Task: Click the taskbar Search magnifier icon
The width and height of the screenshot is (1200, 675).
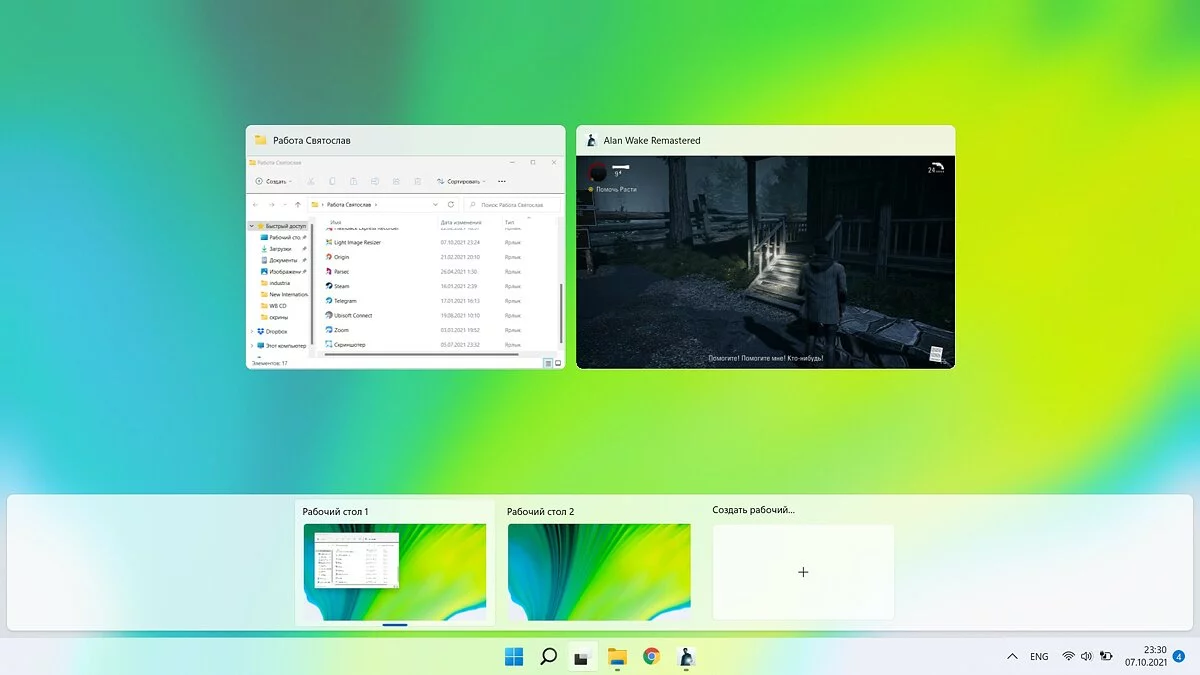Action: pyautogui.click(x=548, y=656)
